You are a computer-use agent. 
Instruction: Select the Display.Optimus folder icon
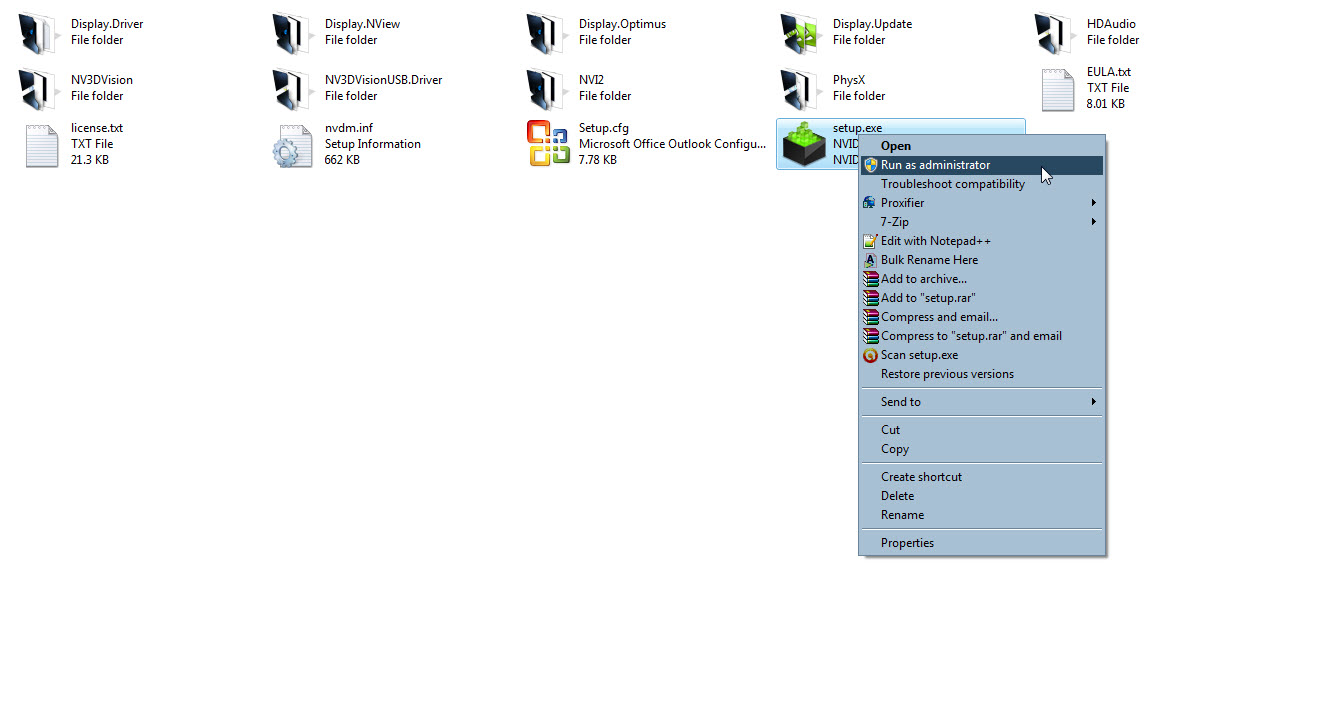[x=548, y=33]
